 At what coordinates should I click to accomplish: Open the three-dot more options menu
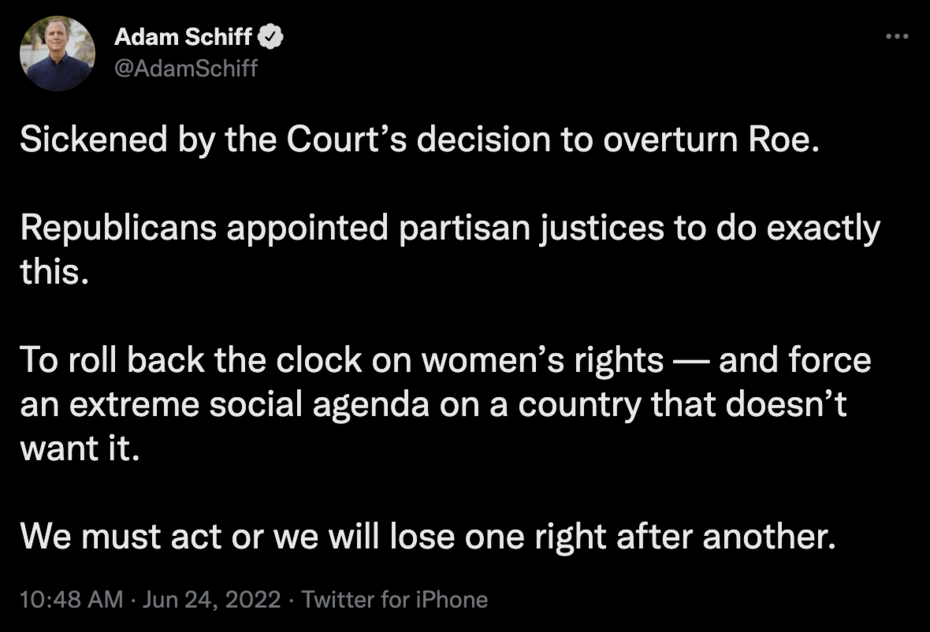[894, 36]
